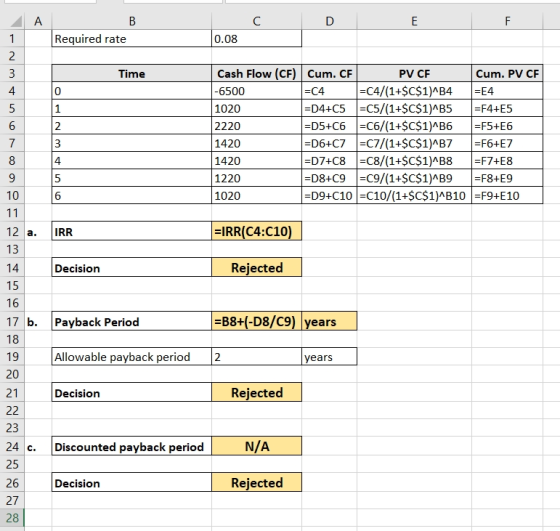Select the cell with formula =D9+C10

click(x=329, y=195)
